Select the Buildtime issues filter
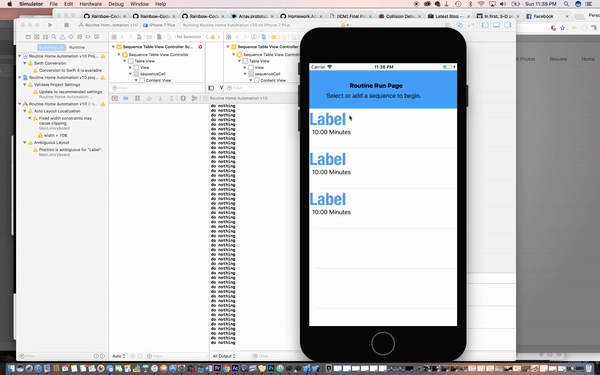The width and height of the screenshot is (600, 375). coord(51,47)
